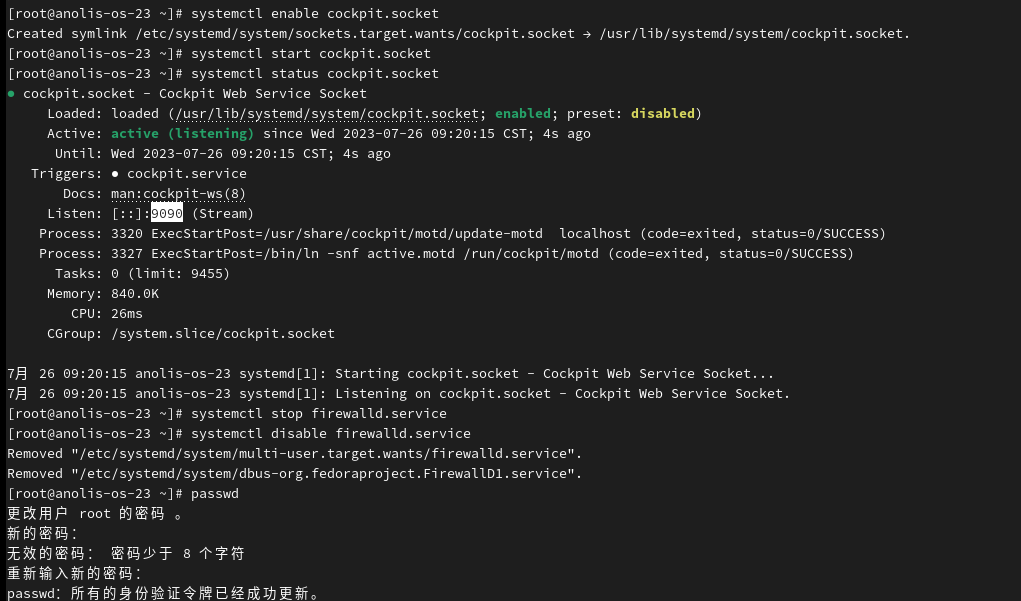Click the Memory value 840.0K

(135, 294)
